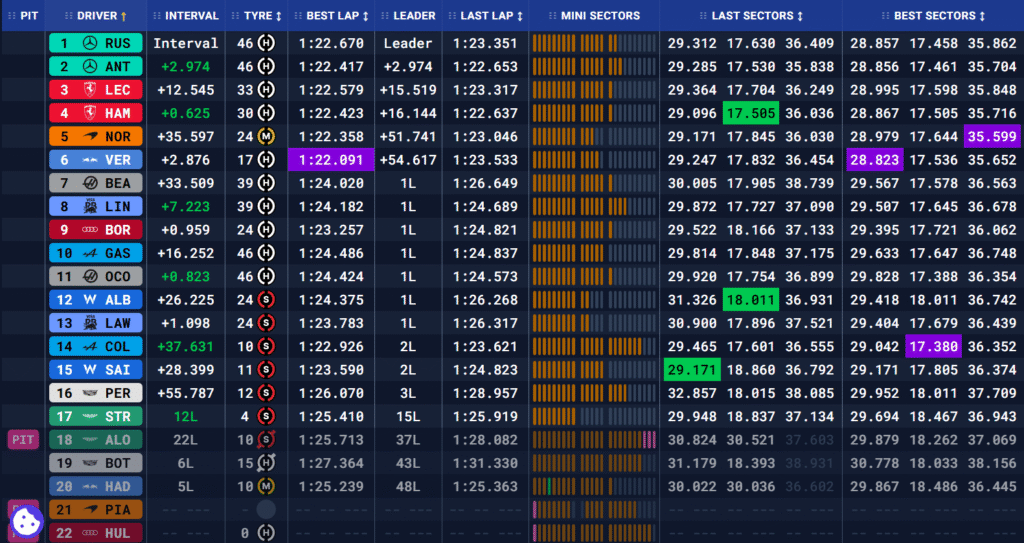Select the VER driver name tag

coord(117,160)
